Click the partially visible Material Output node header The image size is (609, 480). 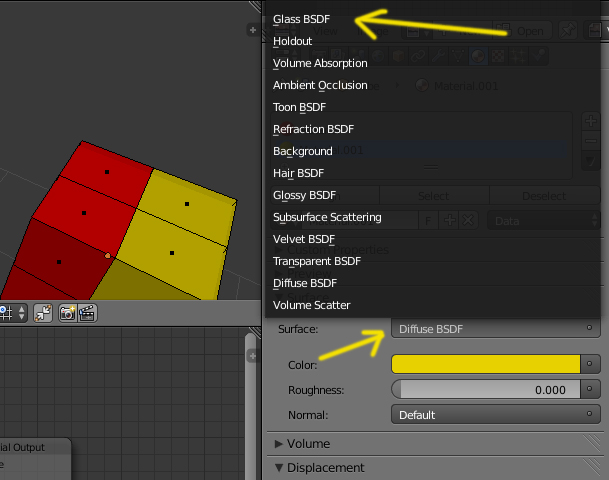pyautogui.click(x=35, y=447)
